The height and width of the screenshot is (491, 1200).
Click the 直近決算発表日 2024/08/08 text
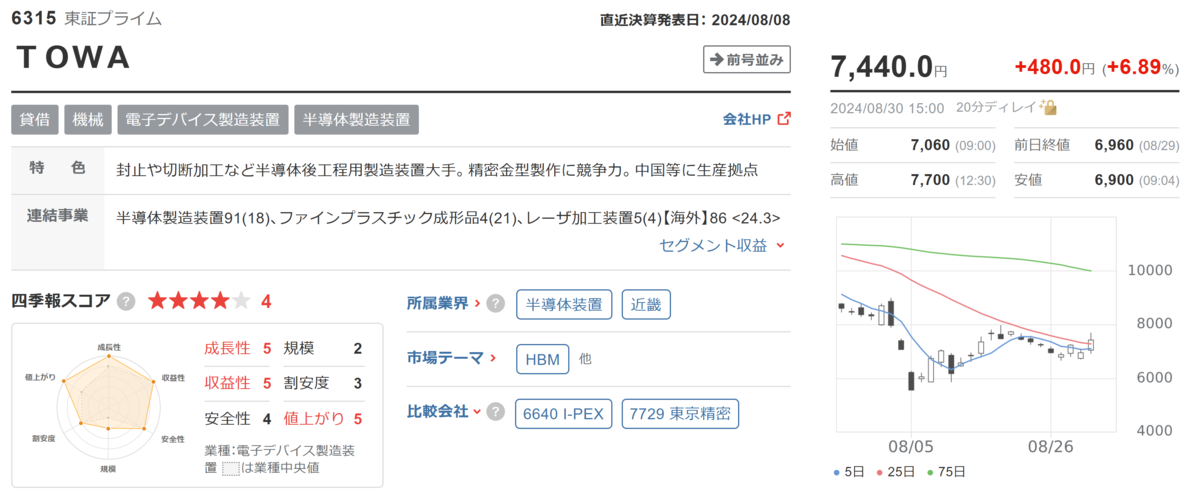pyautogui.click(x=696, y=19)
